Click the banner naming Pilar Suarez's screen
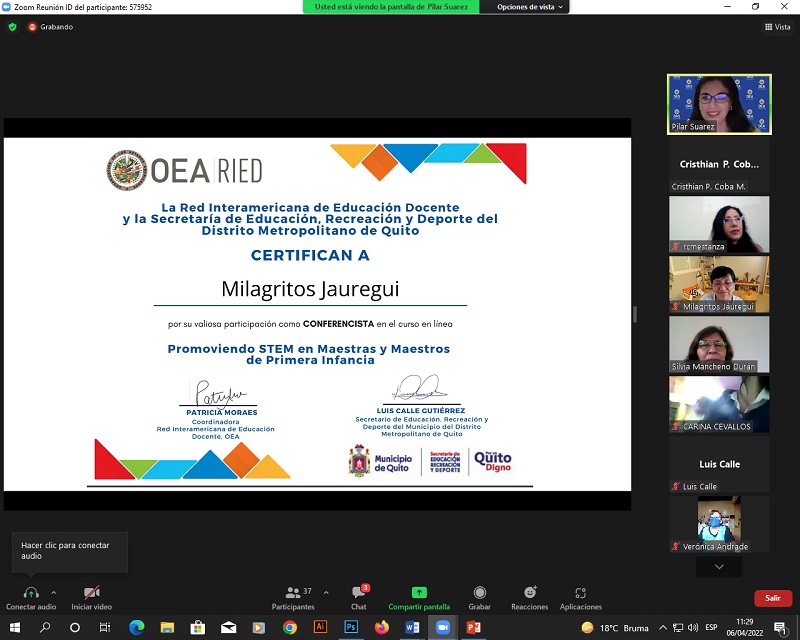Screen dimensions: 800x640 [391, 7]
